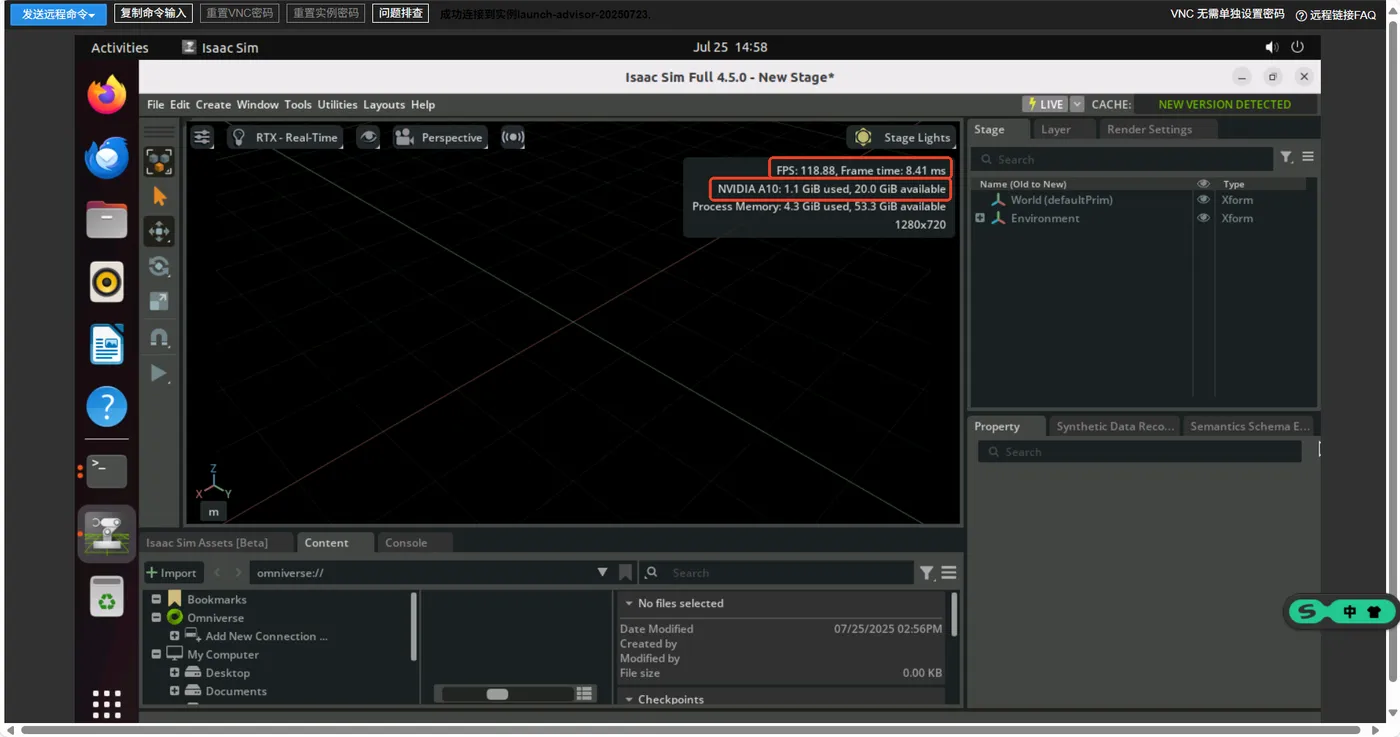Screen dimensions: 1400x737
Task: Open Stage Lights menu in viewport
Action: point(903,137)
